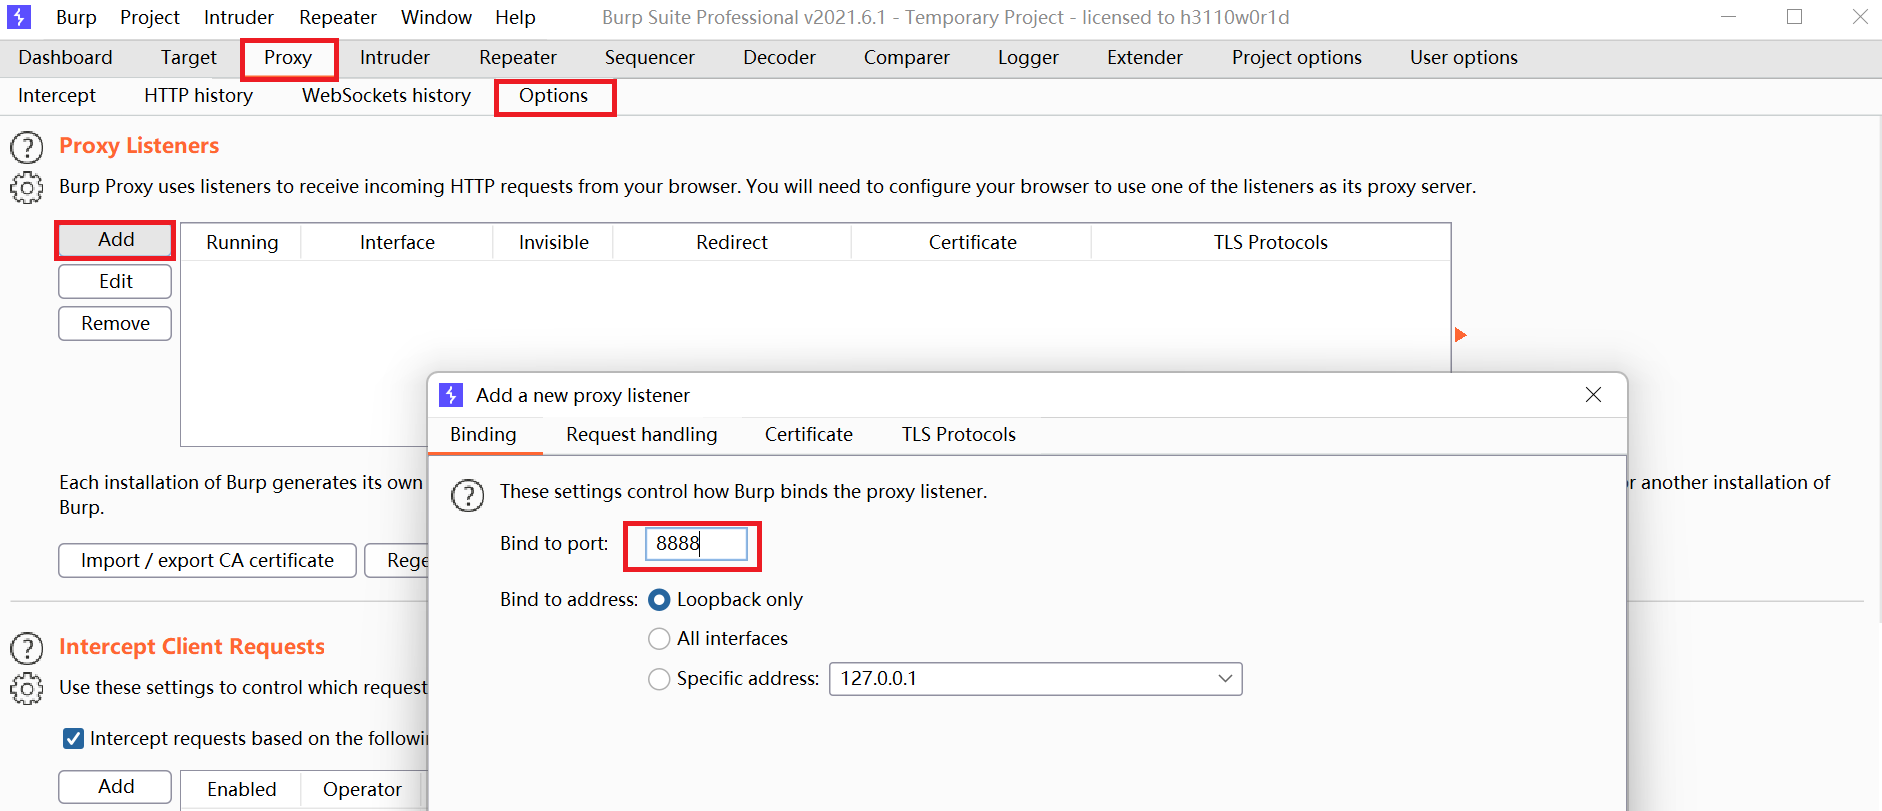Select the Binding tab in the dialog
This screenshot has height=811, width=1882.
click(x=484, y=435)
